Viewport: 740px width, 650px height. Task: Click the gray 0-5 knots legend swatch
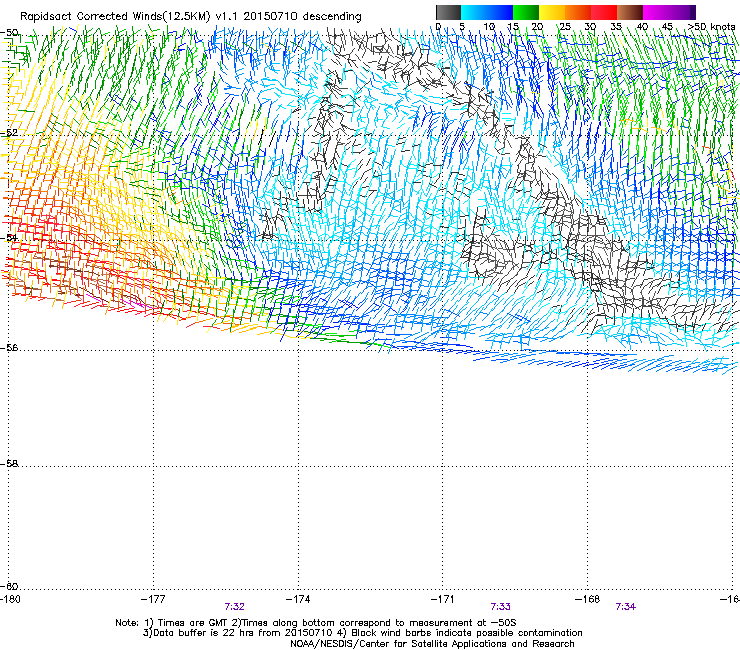point(448,12)
